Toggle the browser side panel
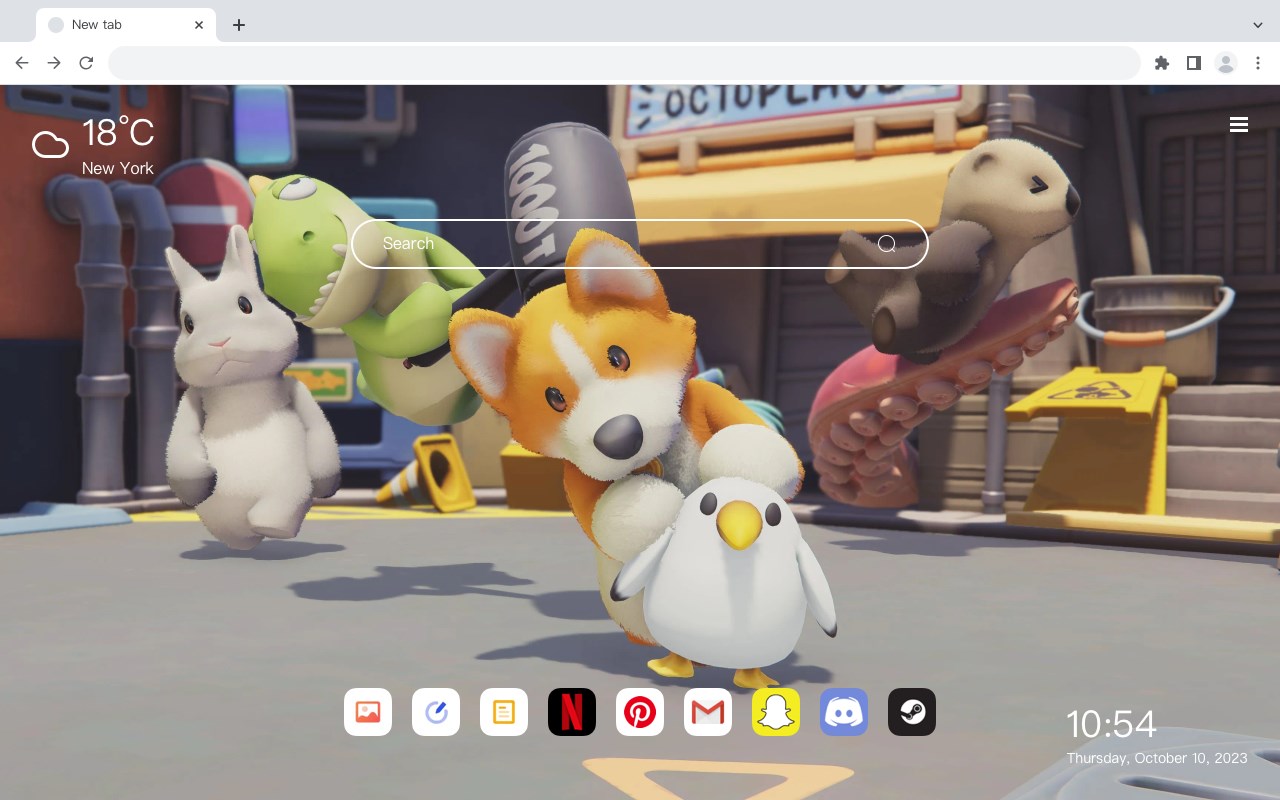 (1193, 63)
